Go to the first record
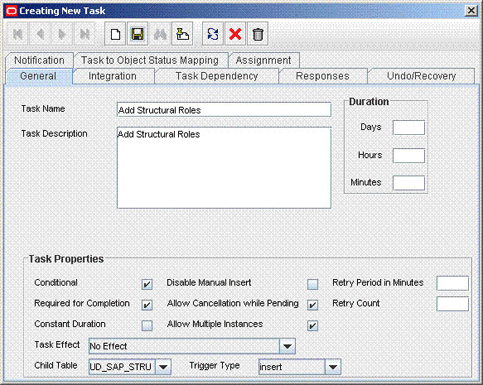Image resolution: width=483 pixels, height=385 pixels. tap(17, 34)
